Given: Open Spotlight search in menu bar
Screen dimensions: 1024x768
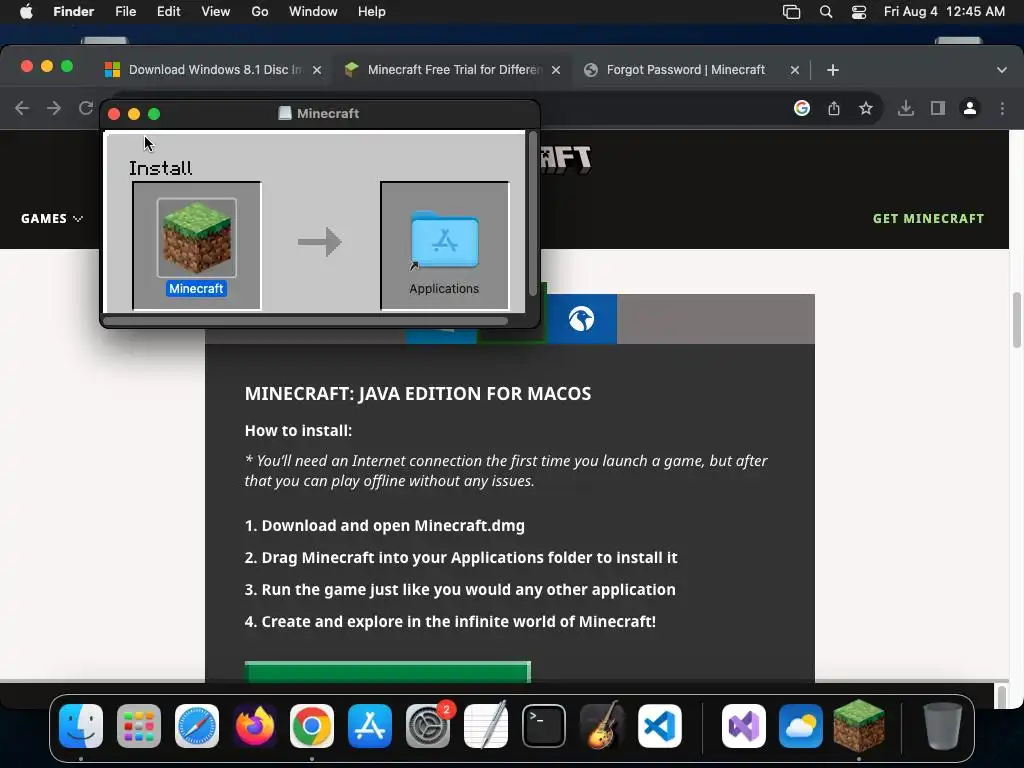Looking at the screenshot, I should click(x=825, y=12).
